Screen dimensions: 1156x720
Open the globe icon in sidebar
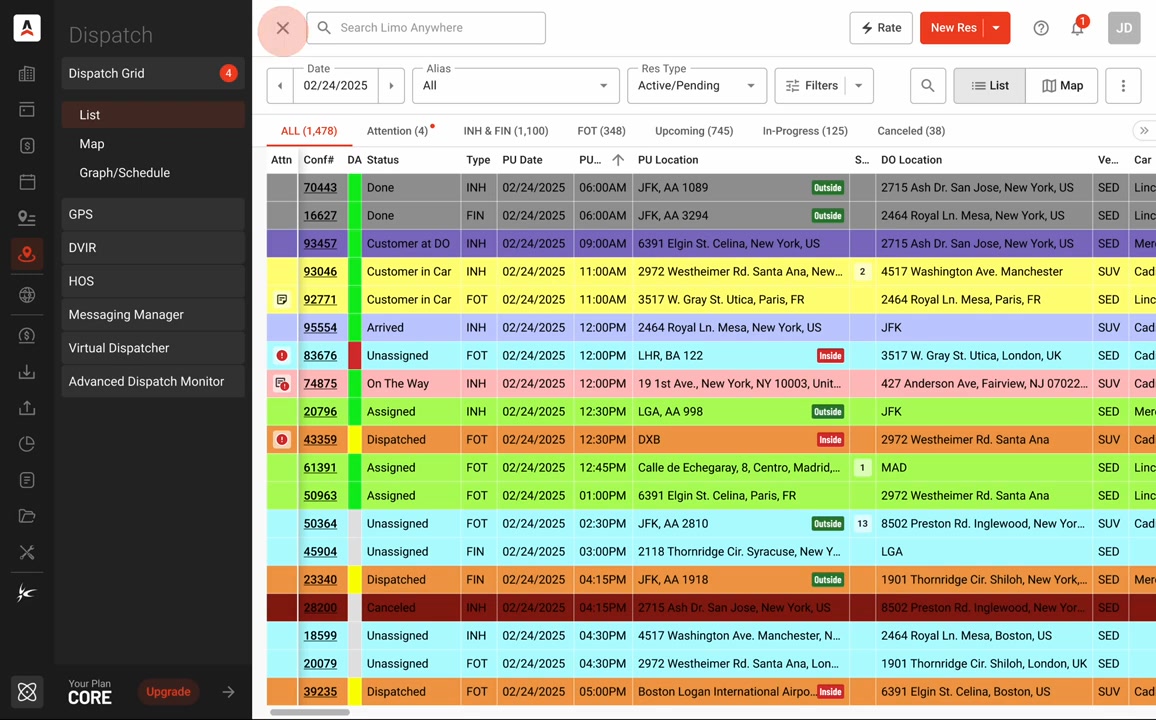point(27,295)
